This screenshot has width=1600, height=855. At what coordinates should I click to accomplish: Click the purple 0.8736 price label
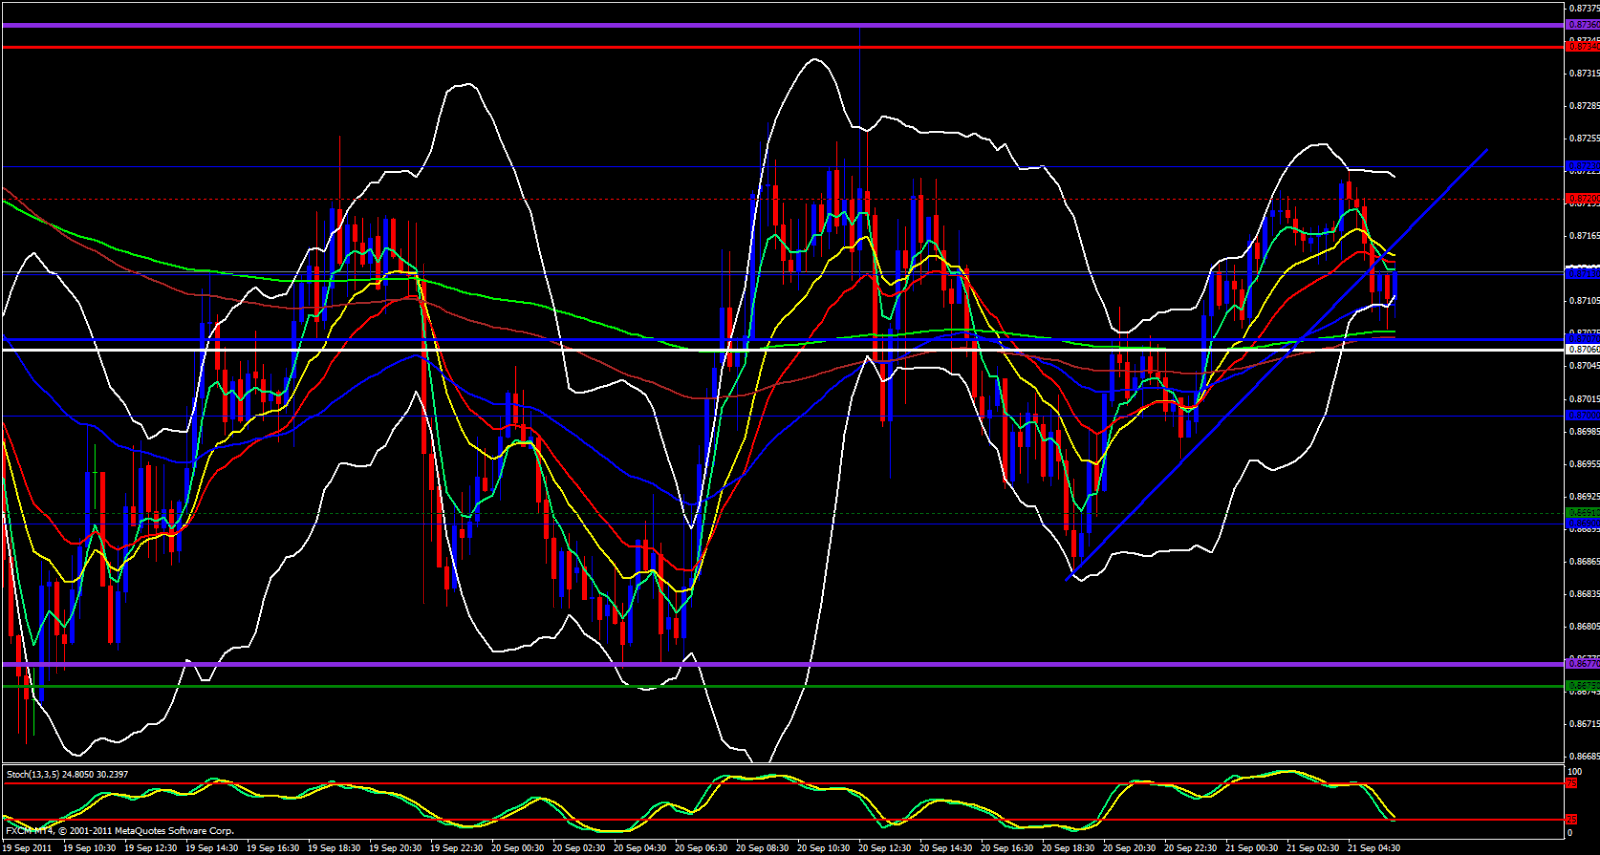[x=1583, y=24]
